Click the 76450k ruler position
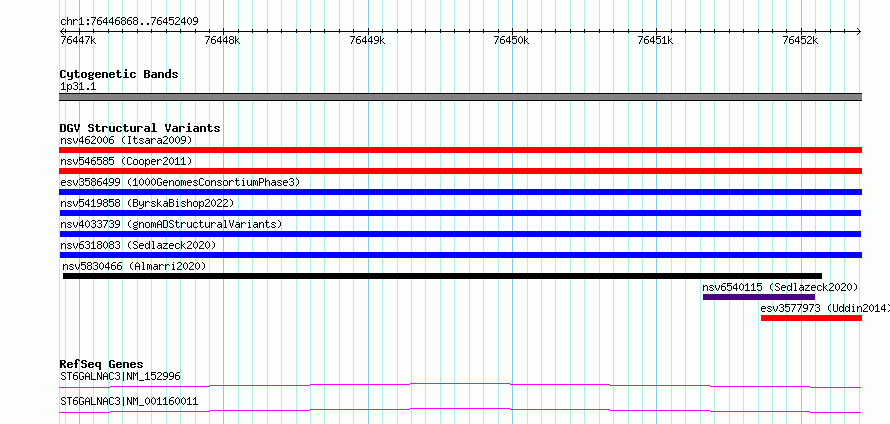Screen dimensions: 890x424 coord(512,40)
